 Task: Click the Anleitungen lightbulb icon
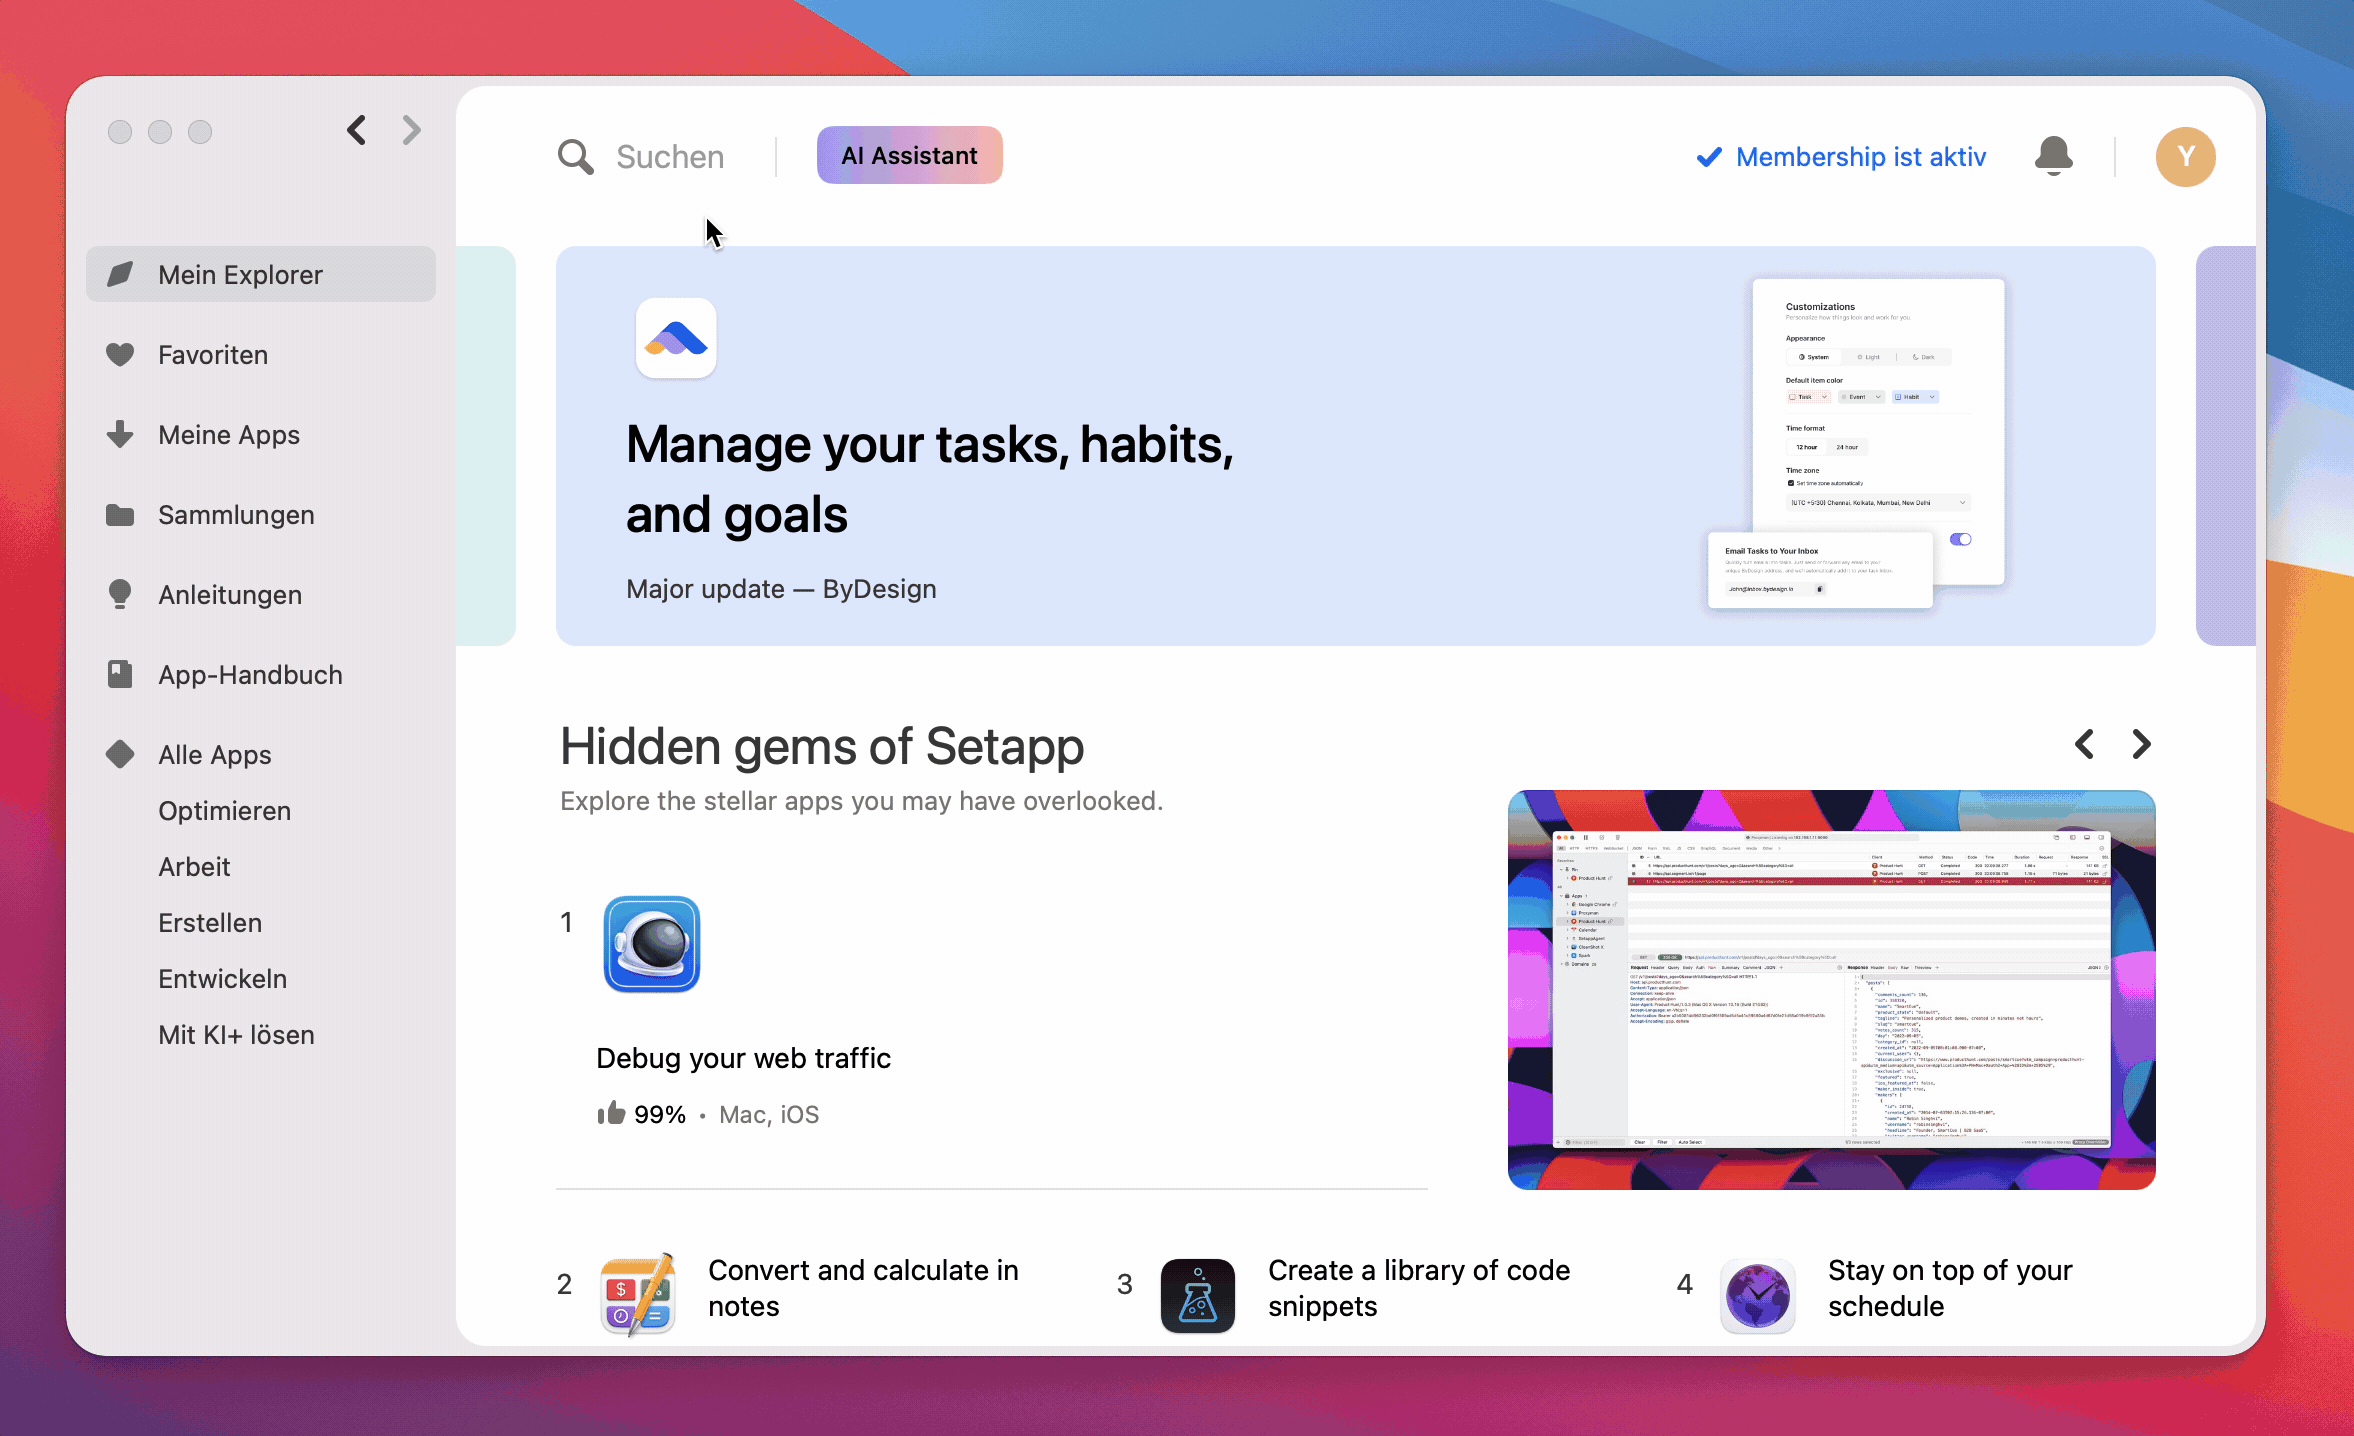pyautogui.click(x=120, y=594)
